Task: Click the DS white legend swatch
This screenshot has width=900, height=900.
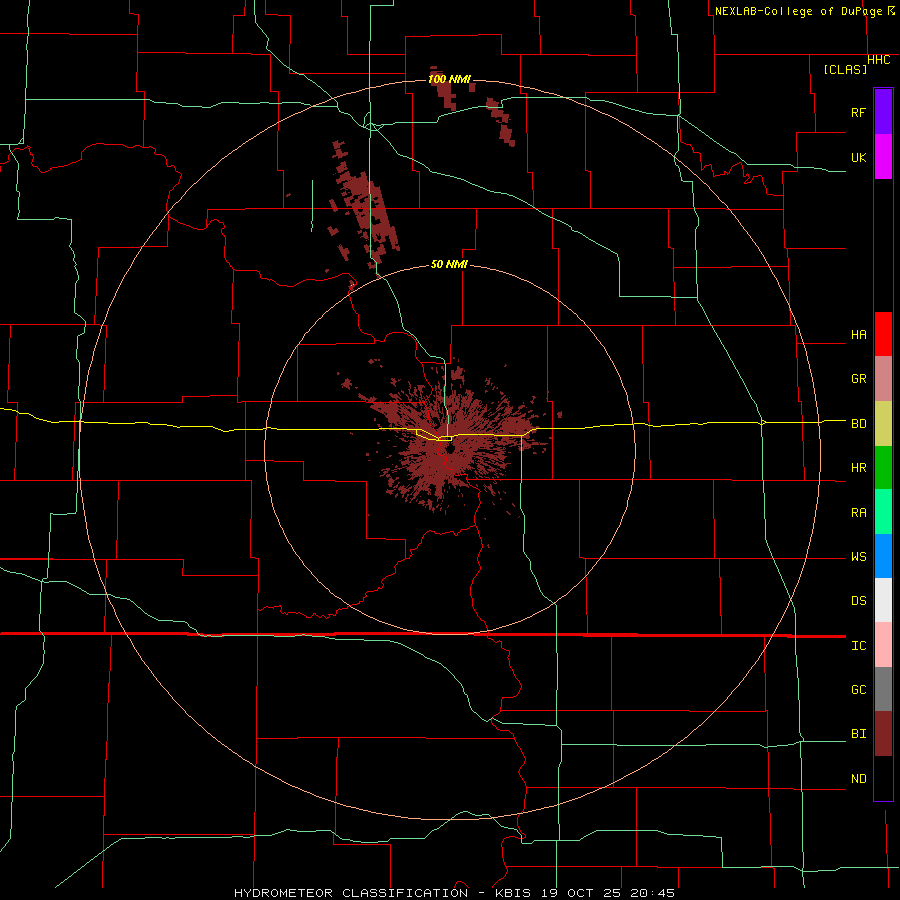Action: tap(883, 600)
